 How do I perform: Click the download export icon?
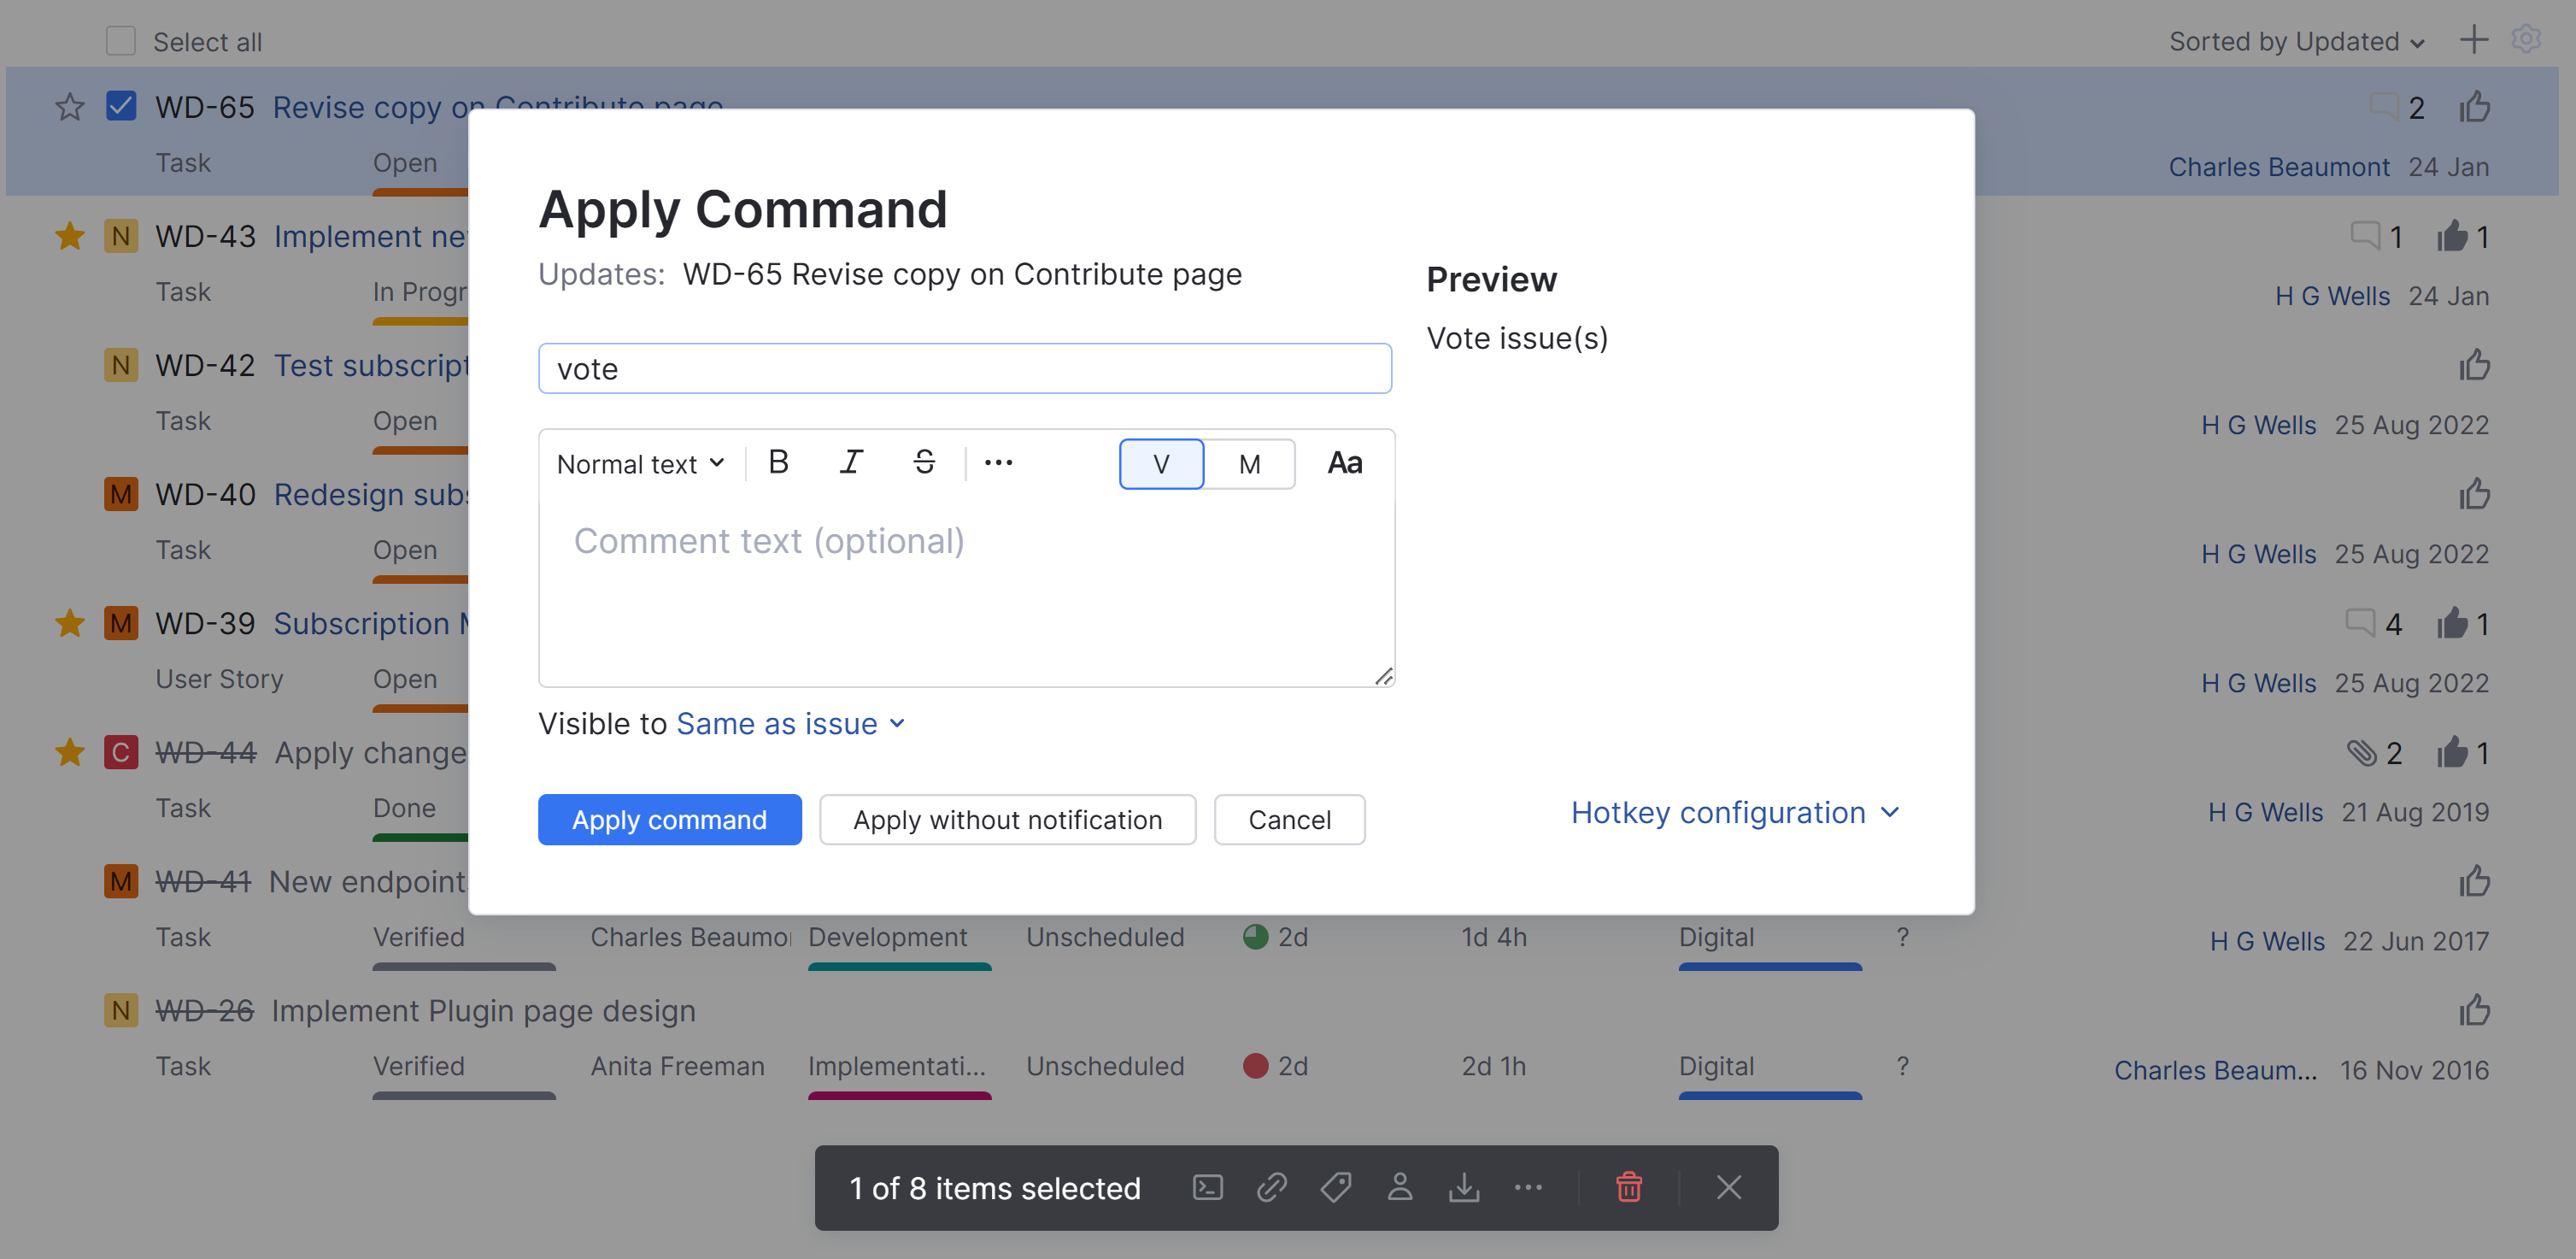click(x=1463, y=1187)
